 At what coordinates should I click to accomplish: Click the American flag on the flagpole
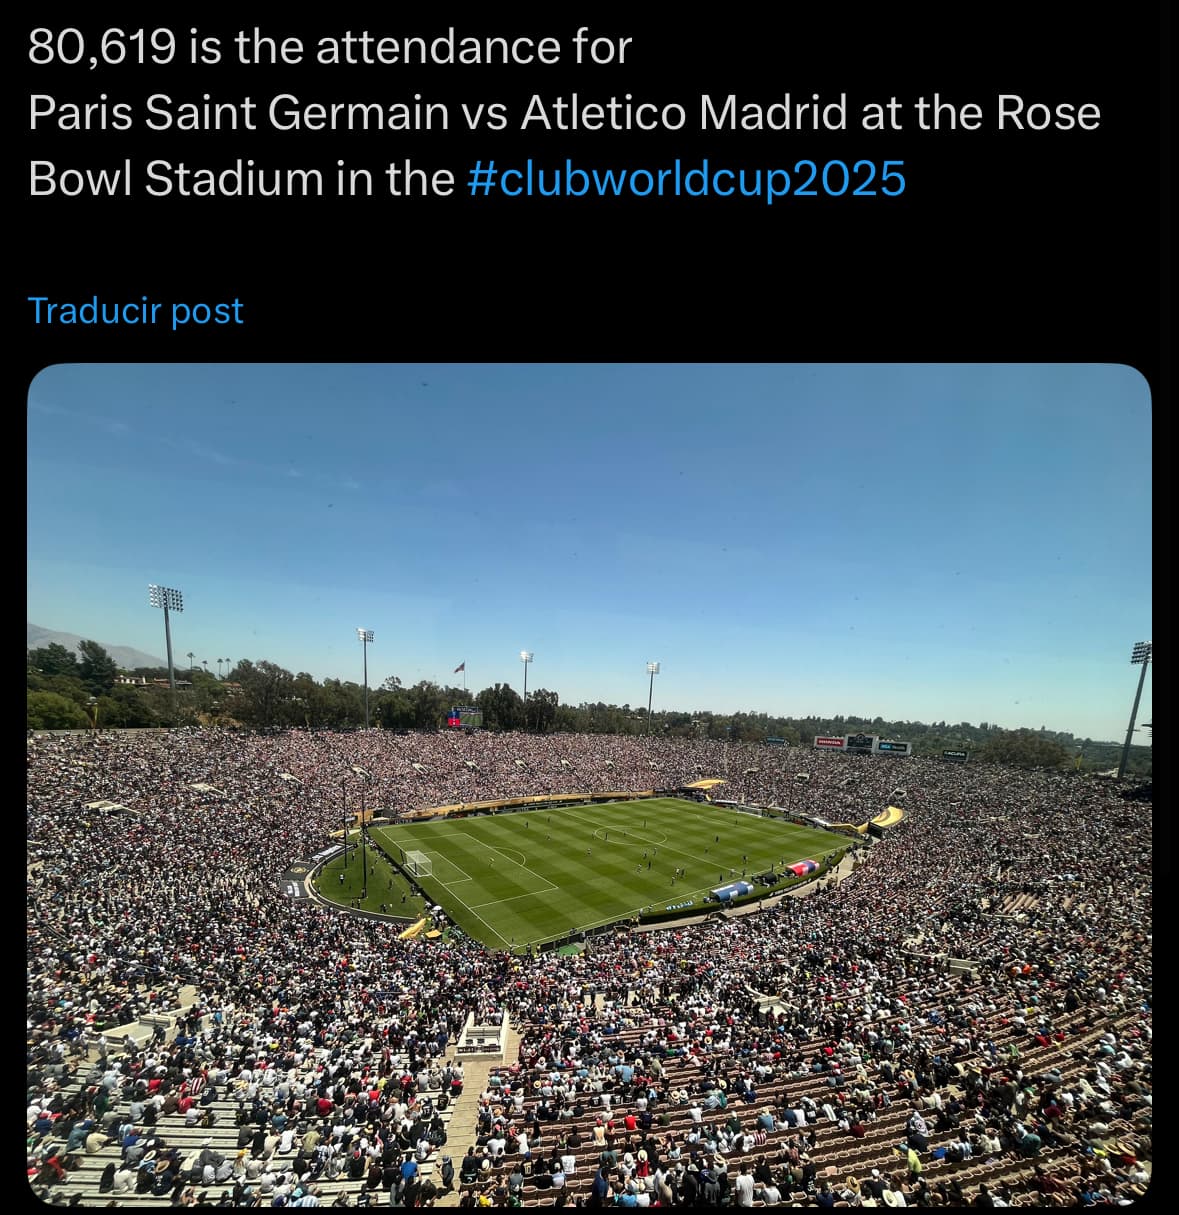(459, 666)
